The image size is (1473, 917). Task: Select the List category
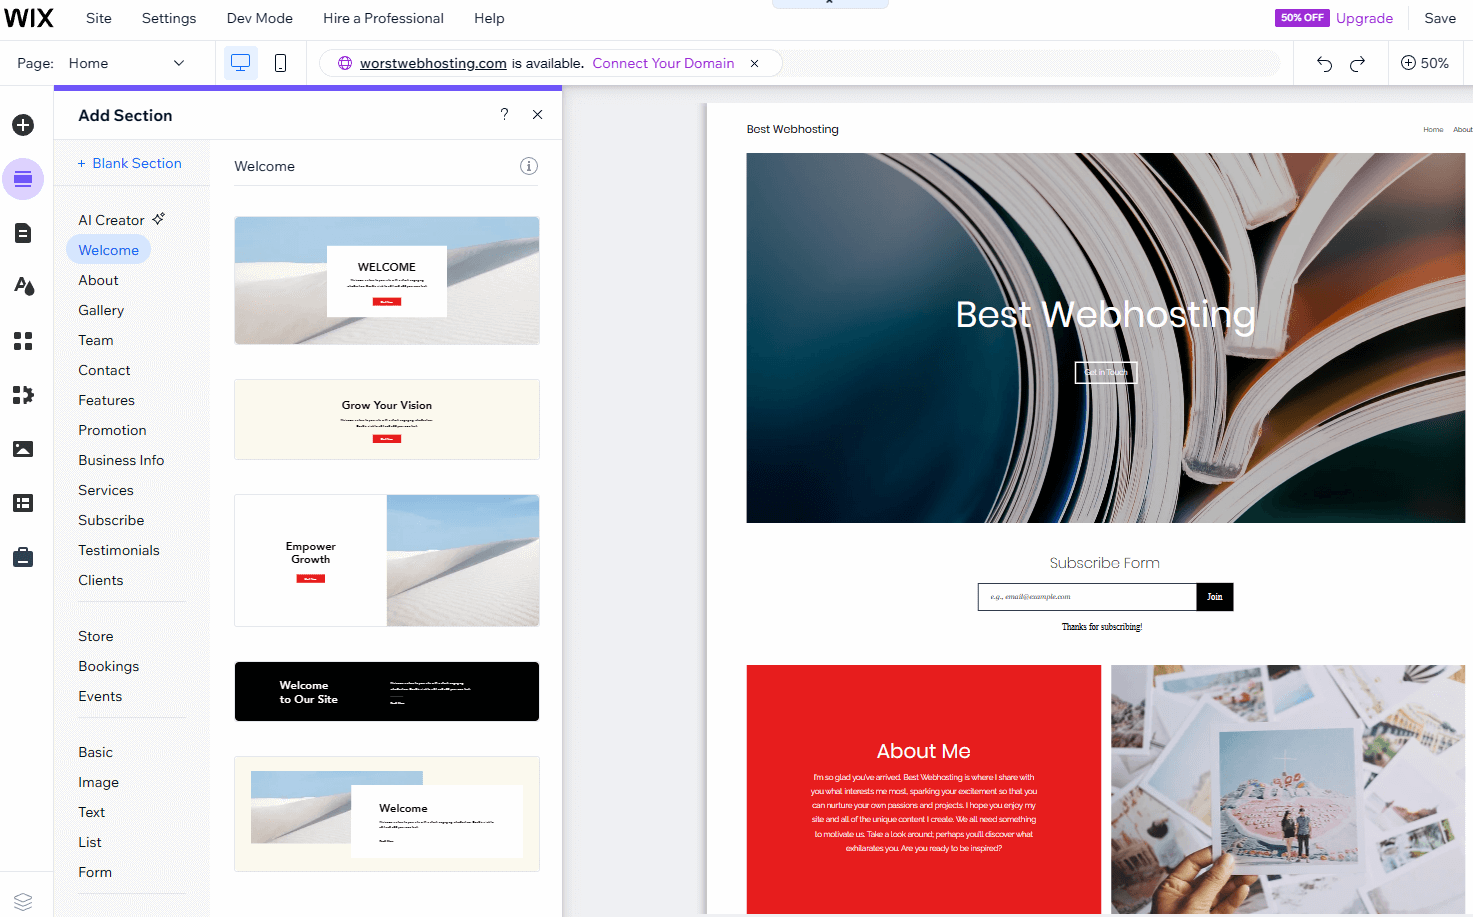[90, 842]
